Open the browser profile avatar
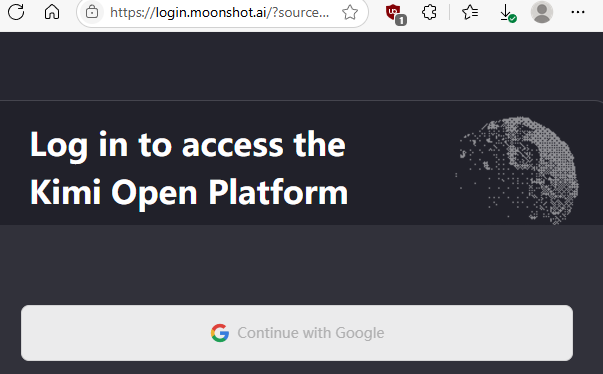 (x=542, y=12)
